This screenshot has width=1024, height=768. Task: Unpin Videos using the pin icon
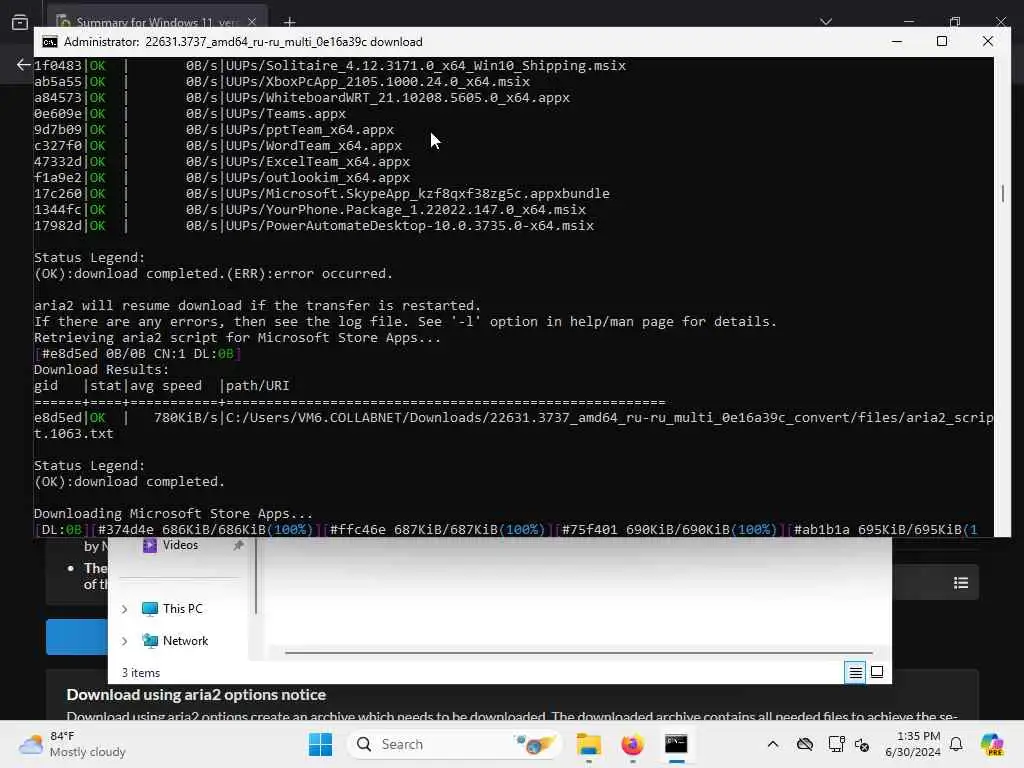pyautogui.click(x=238, y=545)
